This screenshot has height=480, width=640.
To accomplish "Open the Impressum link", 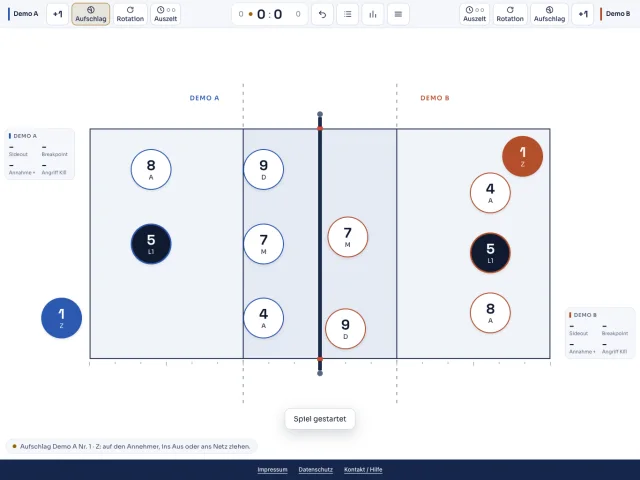I will tap(272, 470).
